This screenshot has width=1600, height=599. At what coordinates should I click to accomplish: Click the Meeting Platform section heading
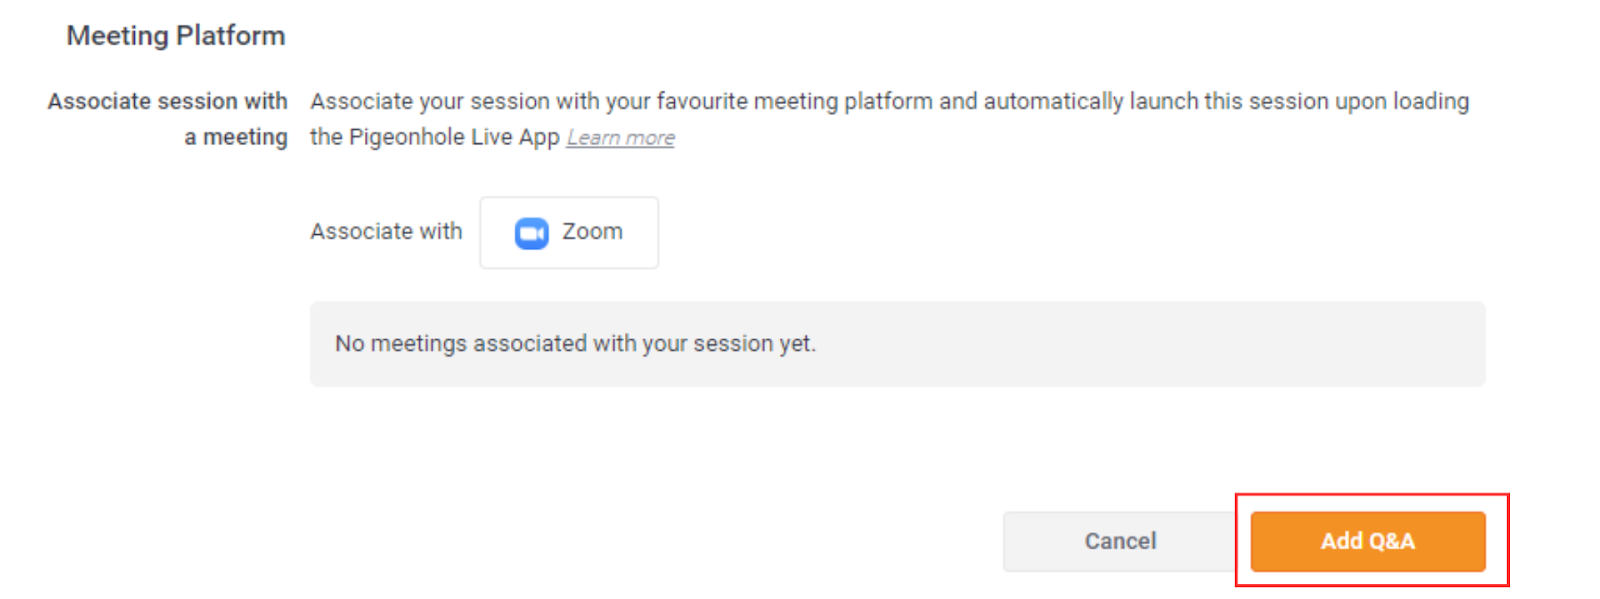[x=176, y=36]
